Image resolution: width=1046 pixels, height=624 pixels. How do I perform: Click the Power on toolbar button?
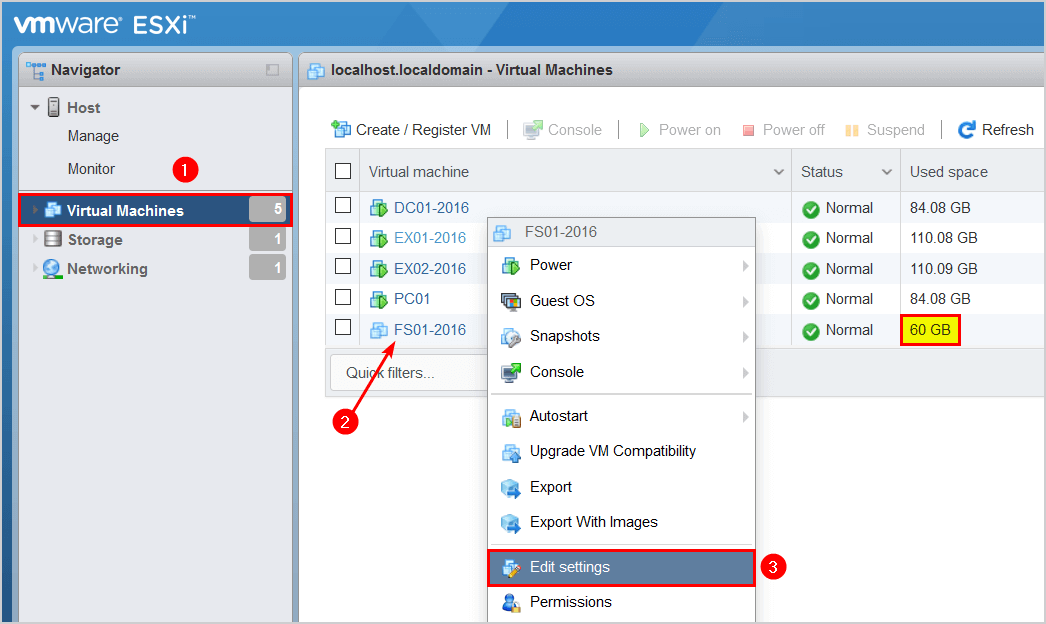point(679,129)
